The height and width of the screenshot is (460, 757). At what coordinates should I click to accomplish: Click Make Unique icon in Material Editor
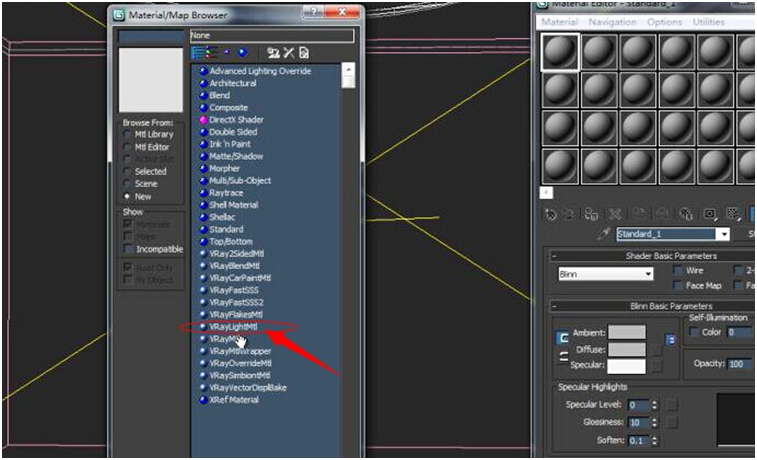(662, 214)
